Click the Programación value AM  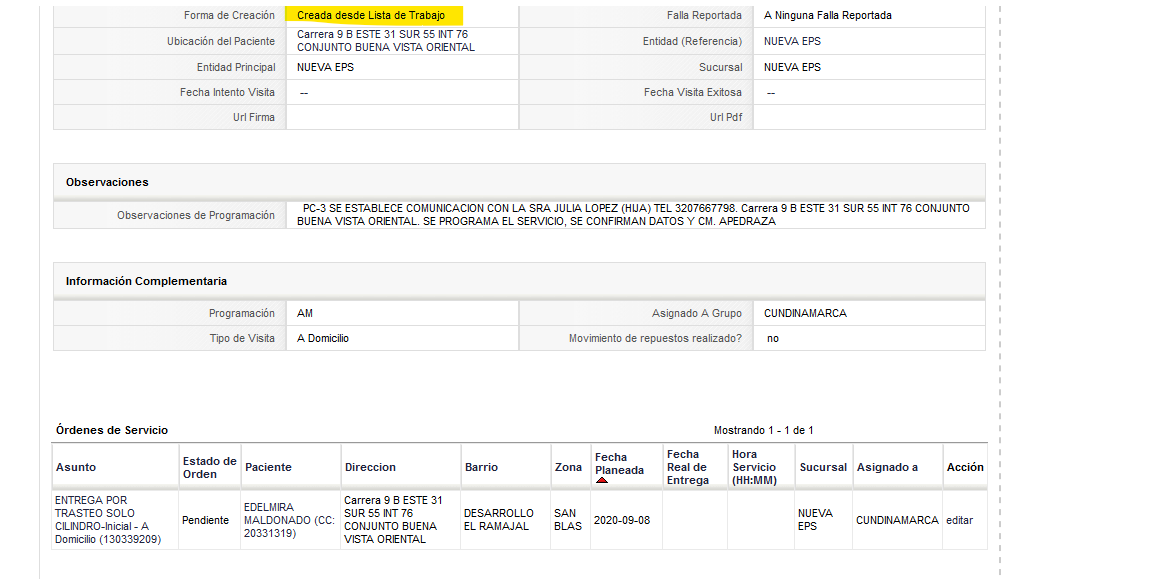[x=305, y=314]
